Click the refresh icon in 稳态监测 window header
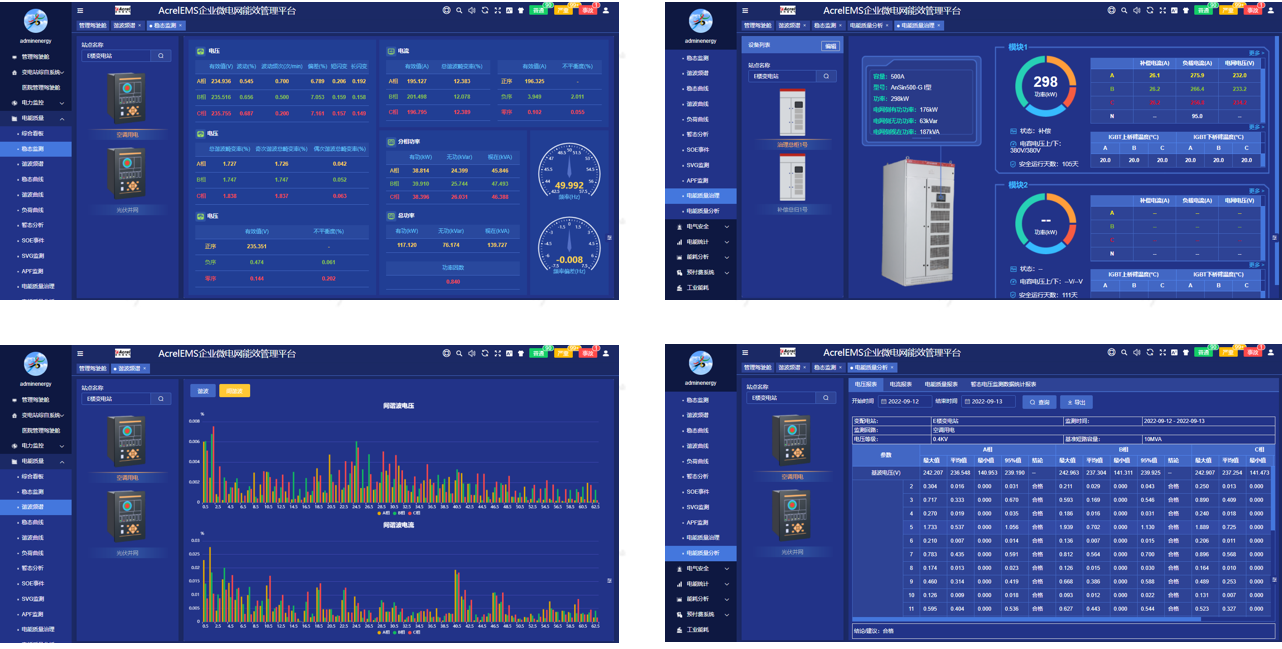Image resolution: width=1282 pixels, height=649 pixels. pyautogui.click(x=485, y=10)
